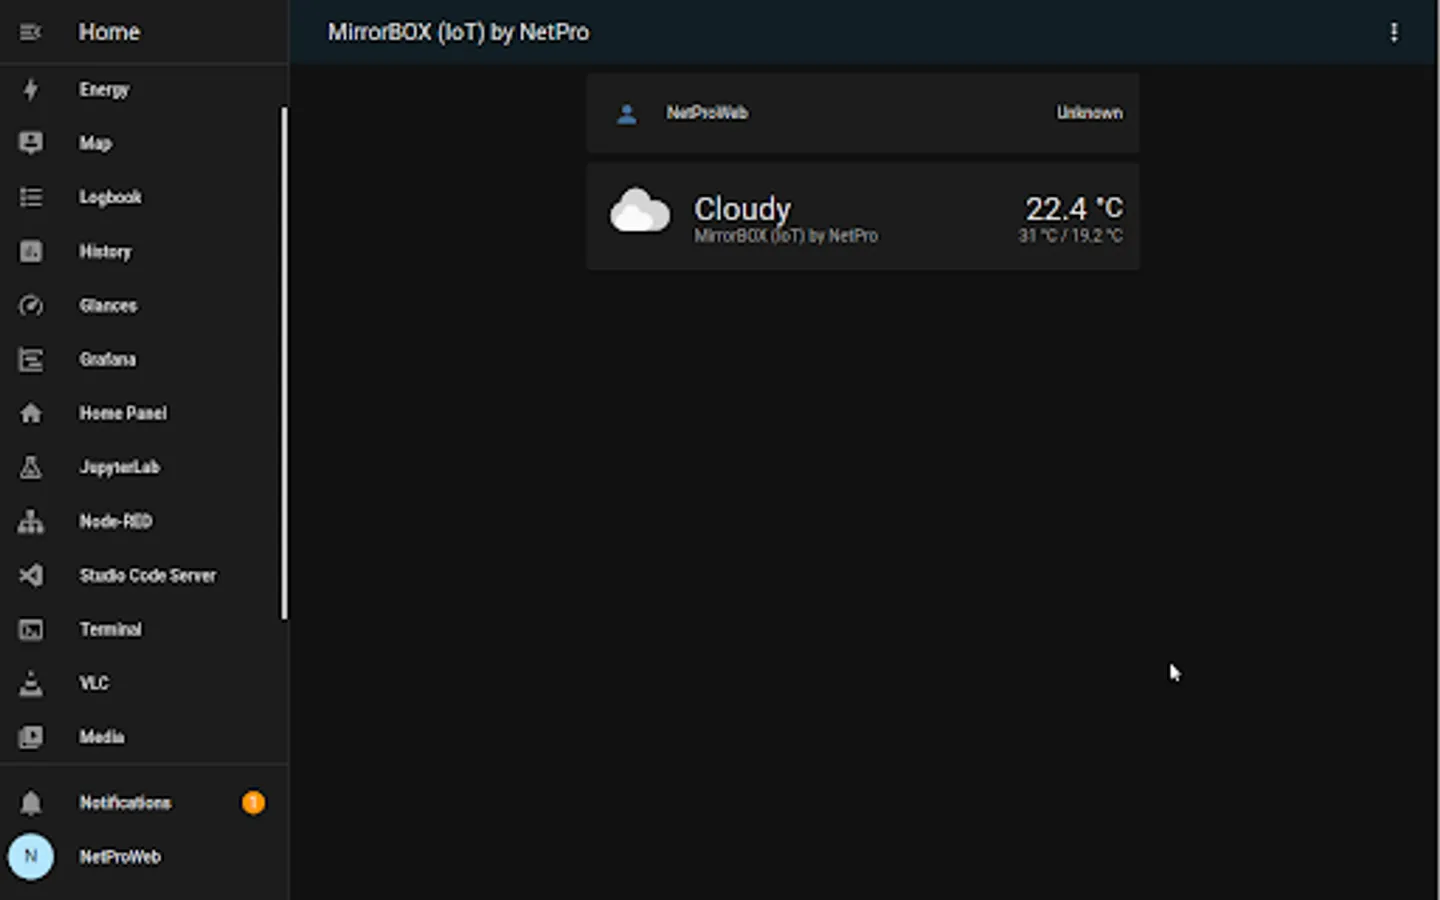
Task: Go to JupyterLab in sidebar
Action: pyautogui.click(x=119, y=467)
